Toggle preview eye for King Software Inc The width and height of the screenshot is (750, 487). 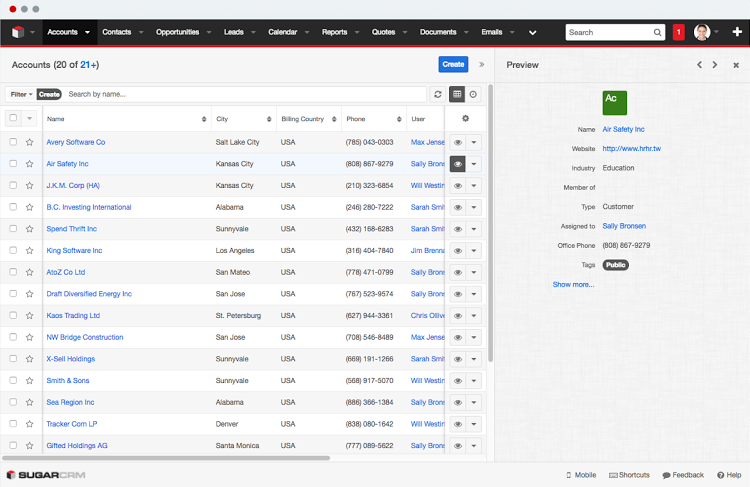[457, 250]
